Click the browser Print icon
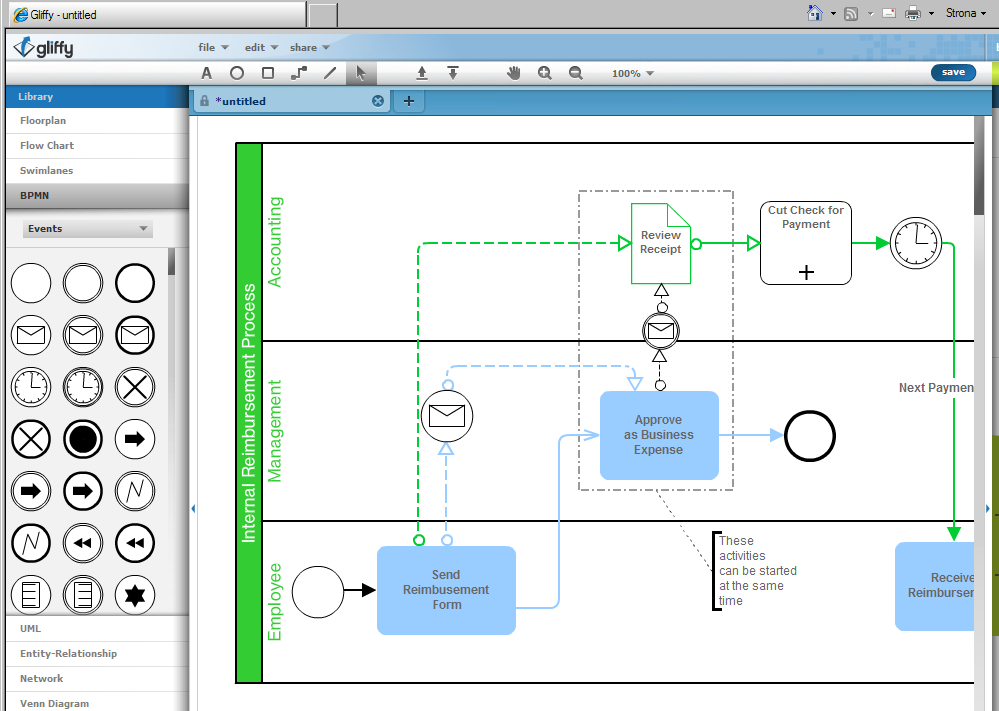The width and height of the screenshot is (999, 711). tap(914, 13)
